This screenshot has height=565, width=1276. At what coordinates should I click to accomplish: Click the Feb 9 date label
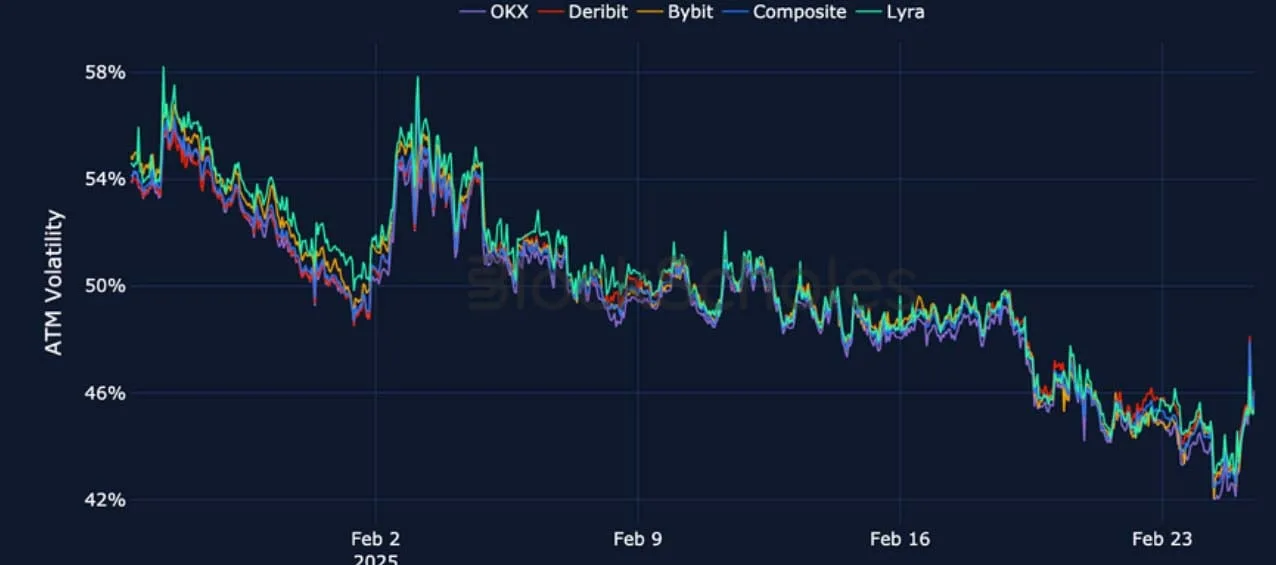tap(637, 539)
